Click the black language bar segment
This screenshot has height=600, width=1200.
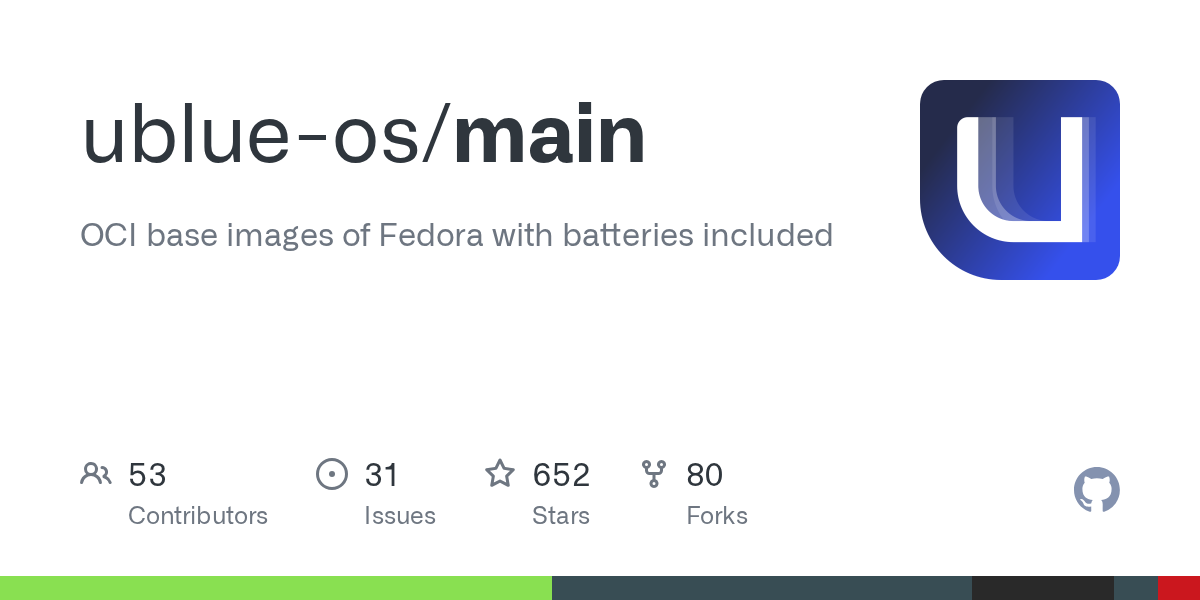1042,588
